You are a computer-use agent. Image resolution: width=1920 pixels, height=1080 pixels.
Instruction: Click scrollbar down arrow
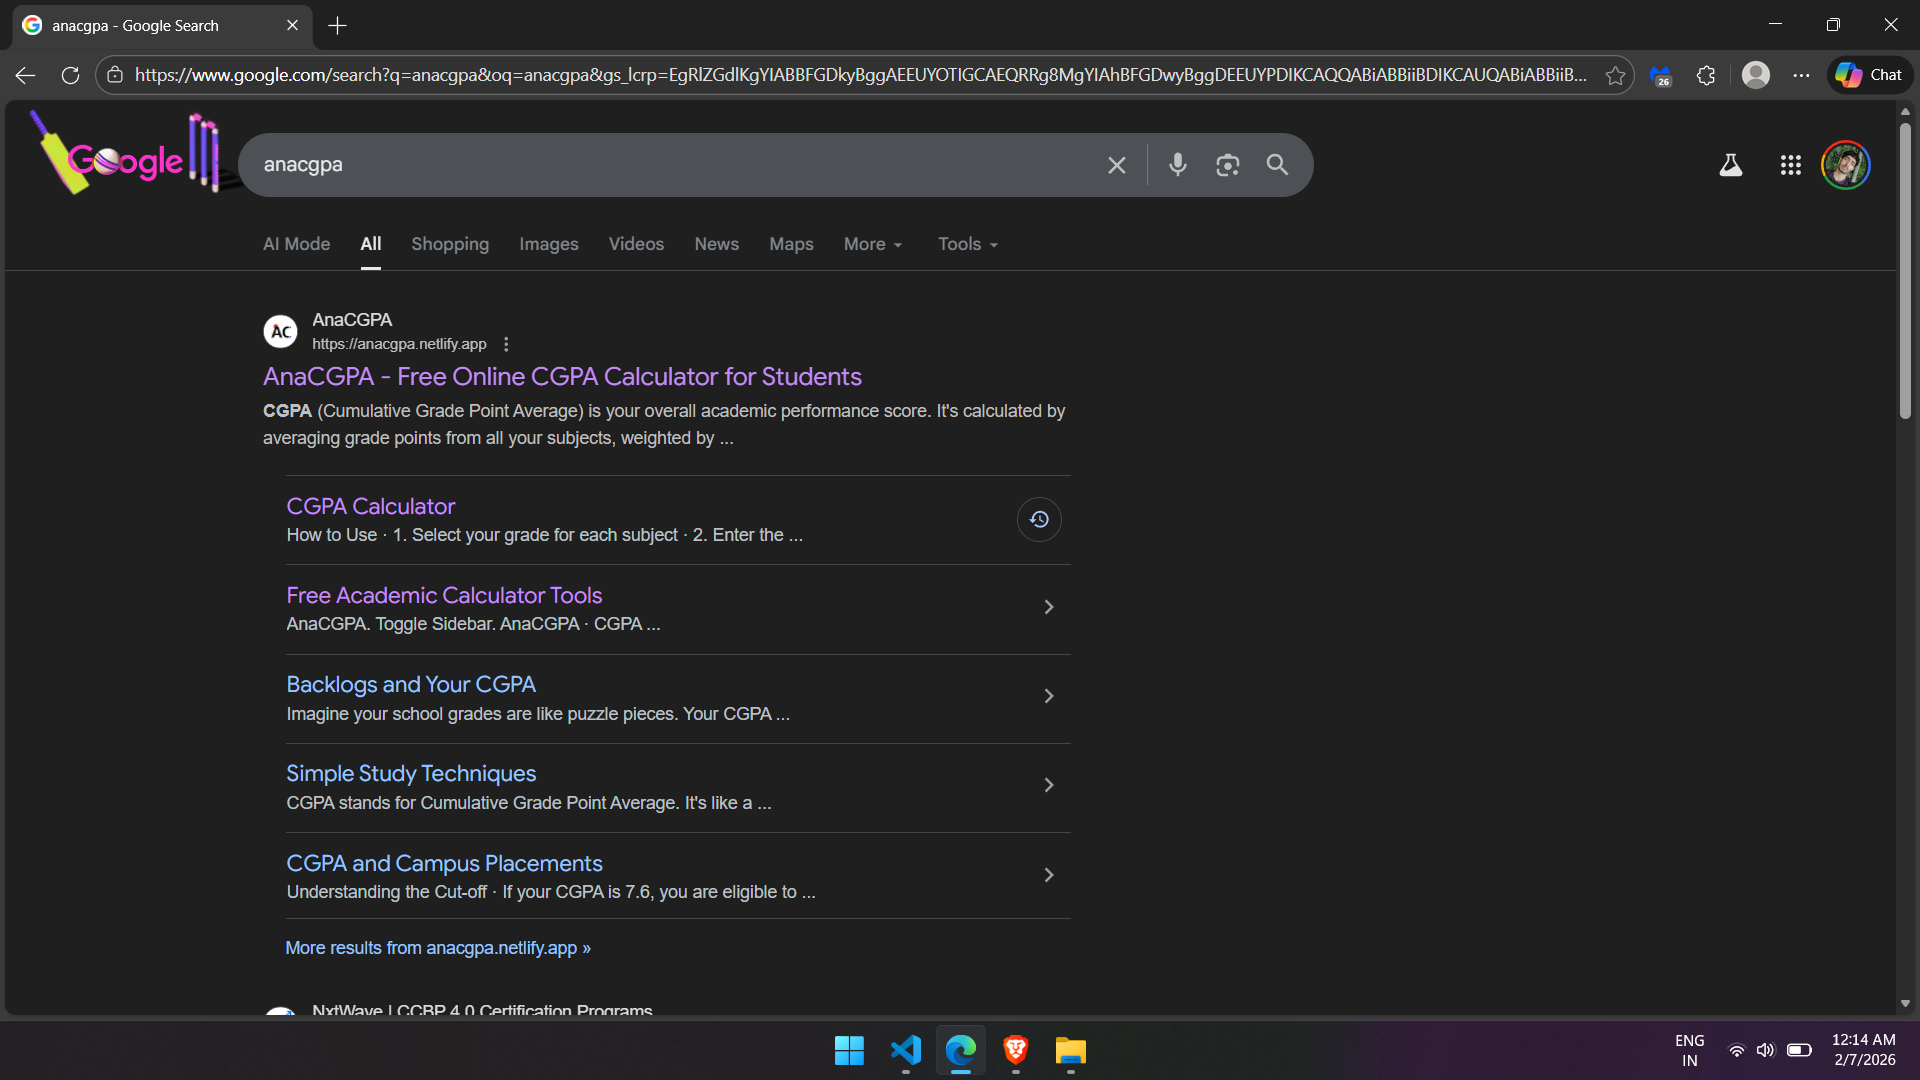click(1905, 1003)
